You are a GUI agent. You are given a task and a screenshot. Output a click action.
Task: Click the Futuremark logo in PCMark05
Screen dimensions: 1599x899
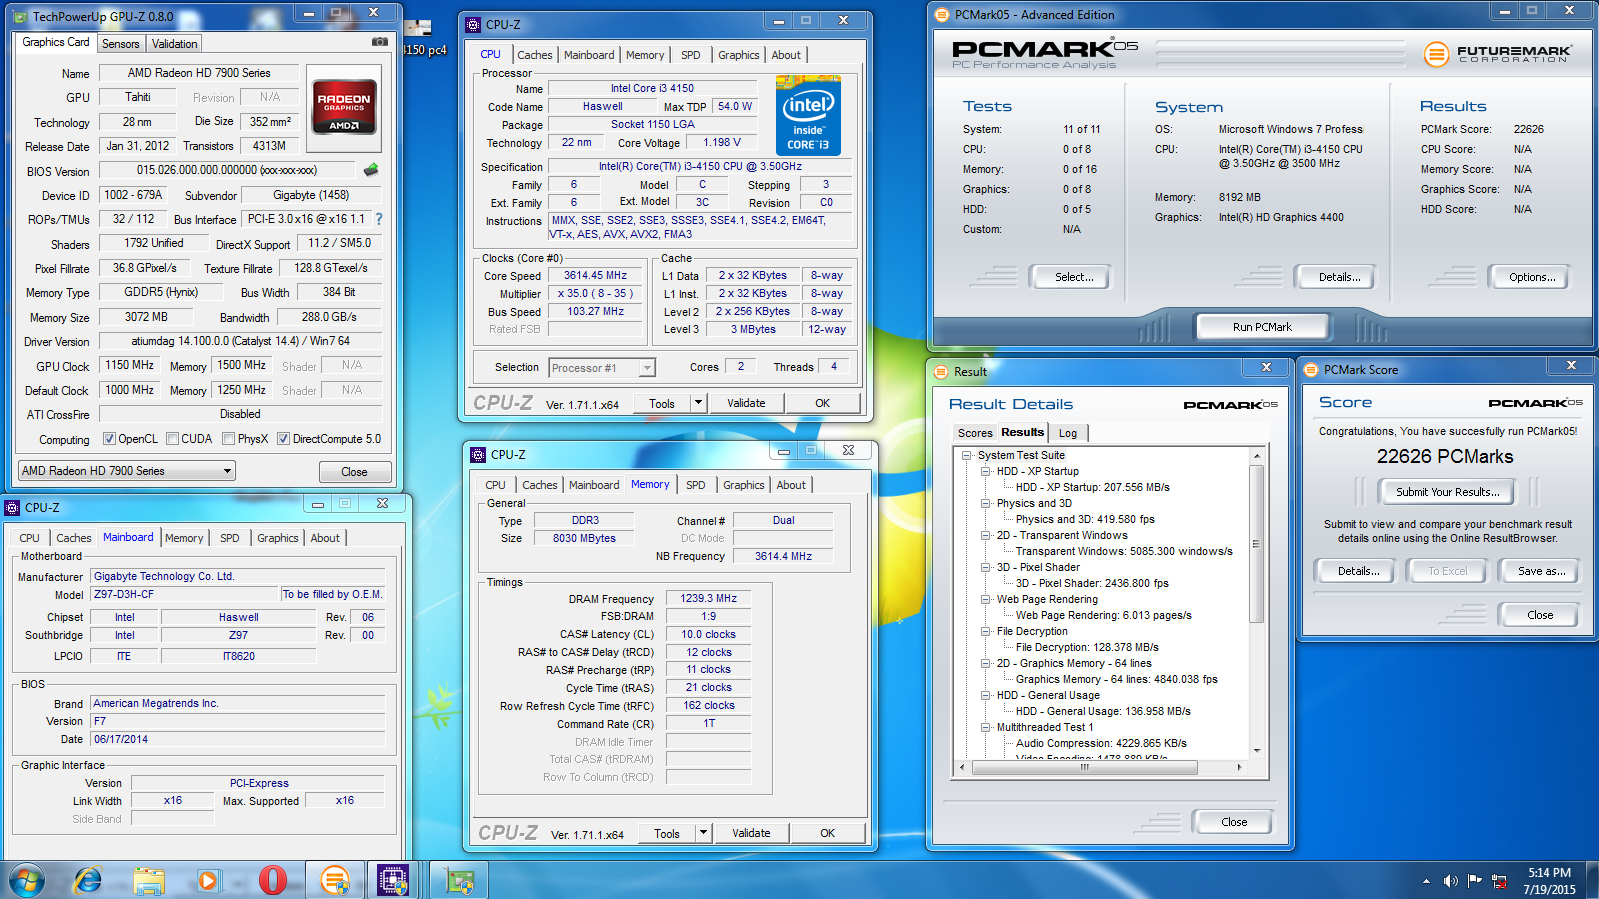coord(1498,54)
